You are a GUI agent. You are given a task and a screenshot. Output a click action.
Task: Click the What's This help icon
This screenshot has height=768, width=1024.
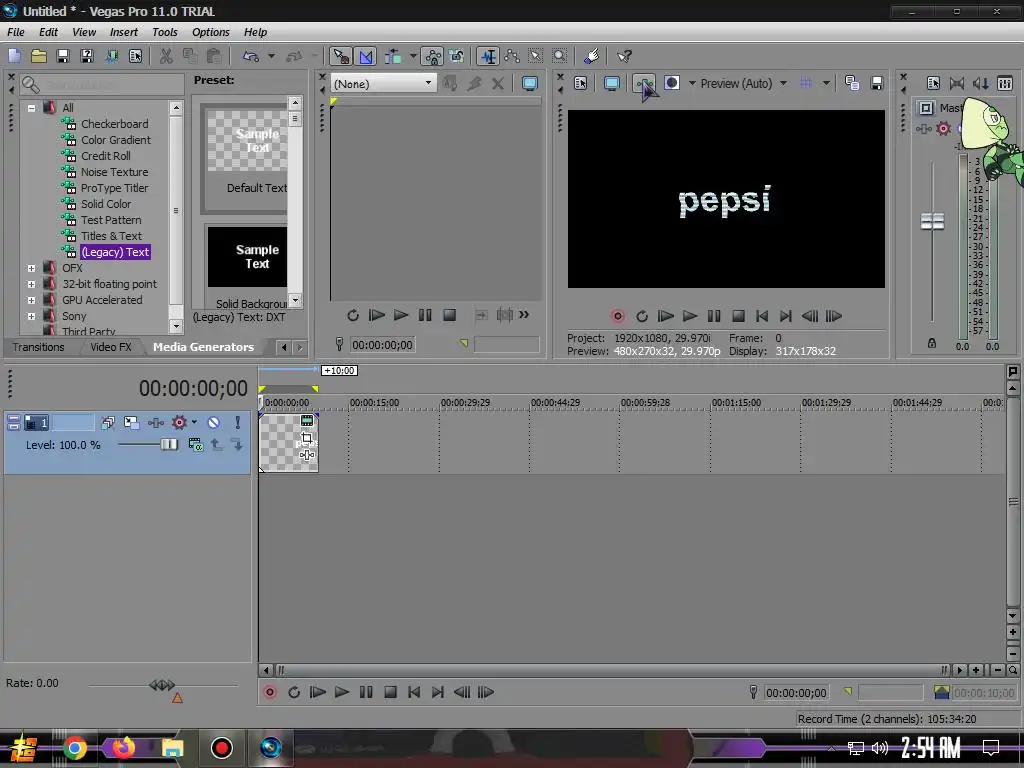click(x=624, y=56)
